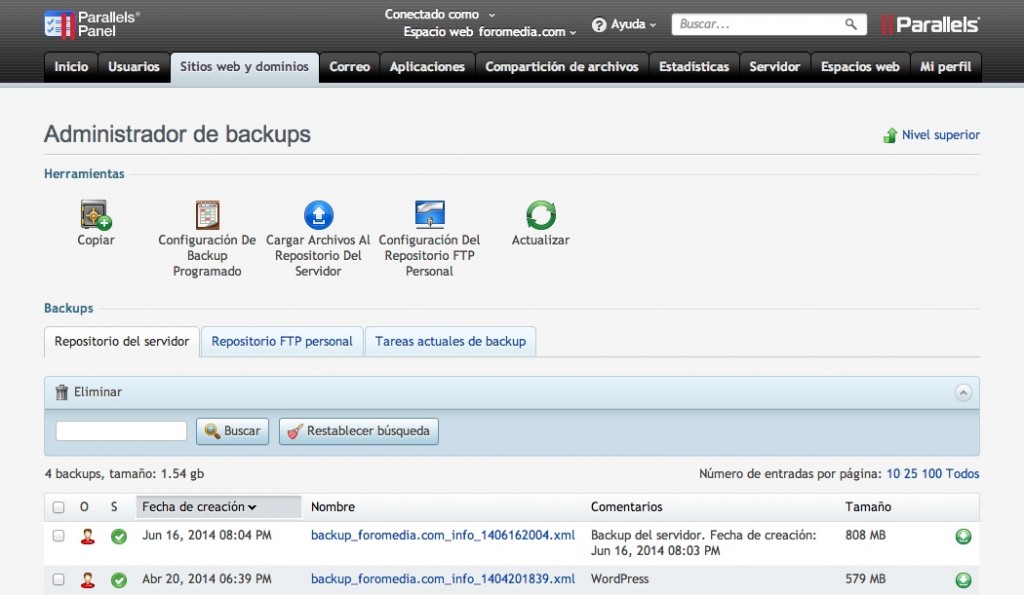
Task: Open Configuración del Repositorio FTP Personal
Action: click(429, 215)
